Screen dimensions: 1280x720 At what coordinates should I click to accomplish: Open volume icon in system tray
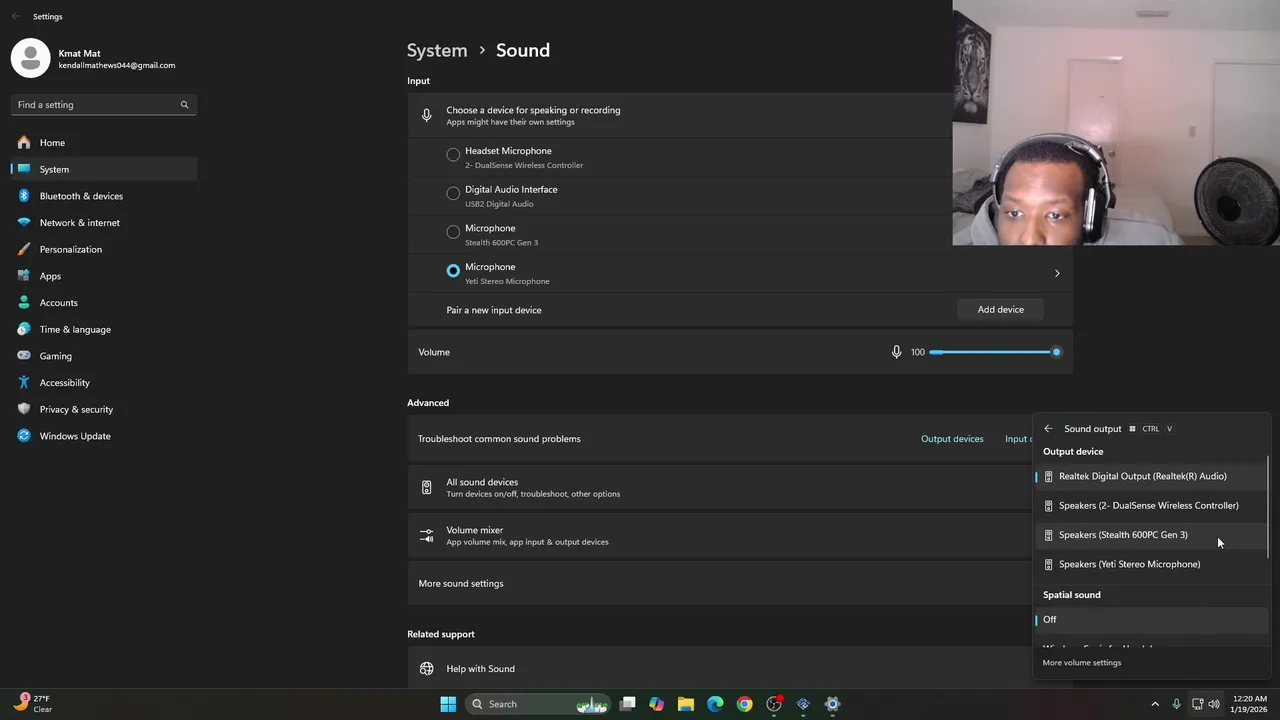(x=1214, y=704)
